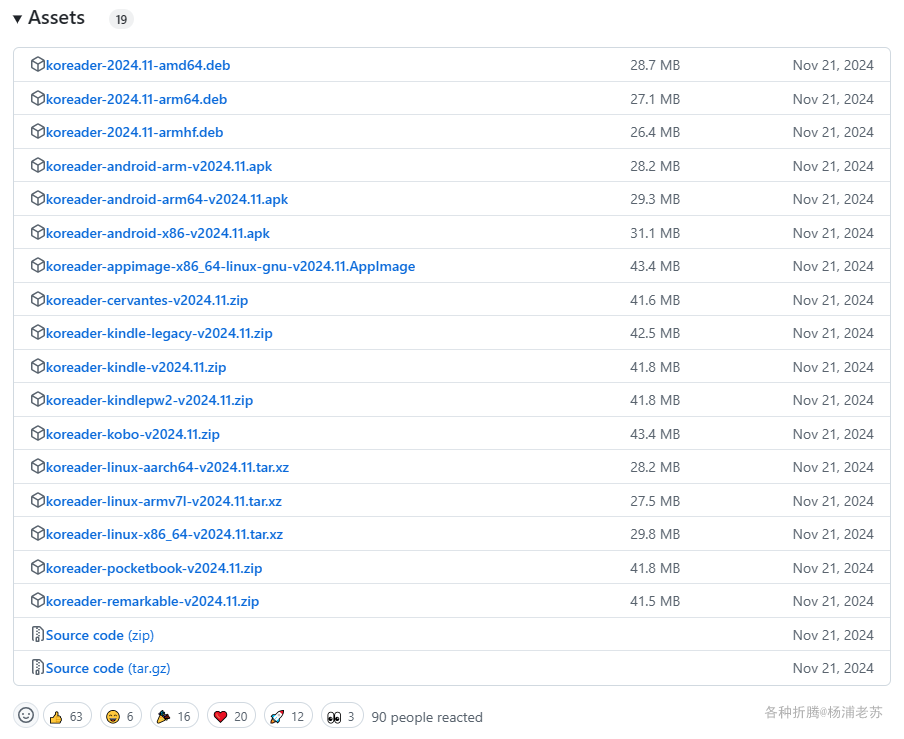Image resolution: width=904 pixels, height=739 pixels.
Task: Click 41.6 MB size of cervantes zip
Action: point(655,300)
